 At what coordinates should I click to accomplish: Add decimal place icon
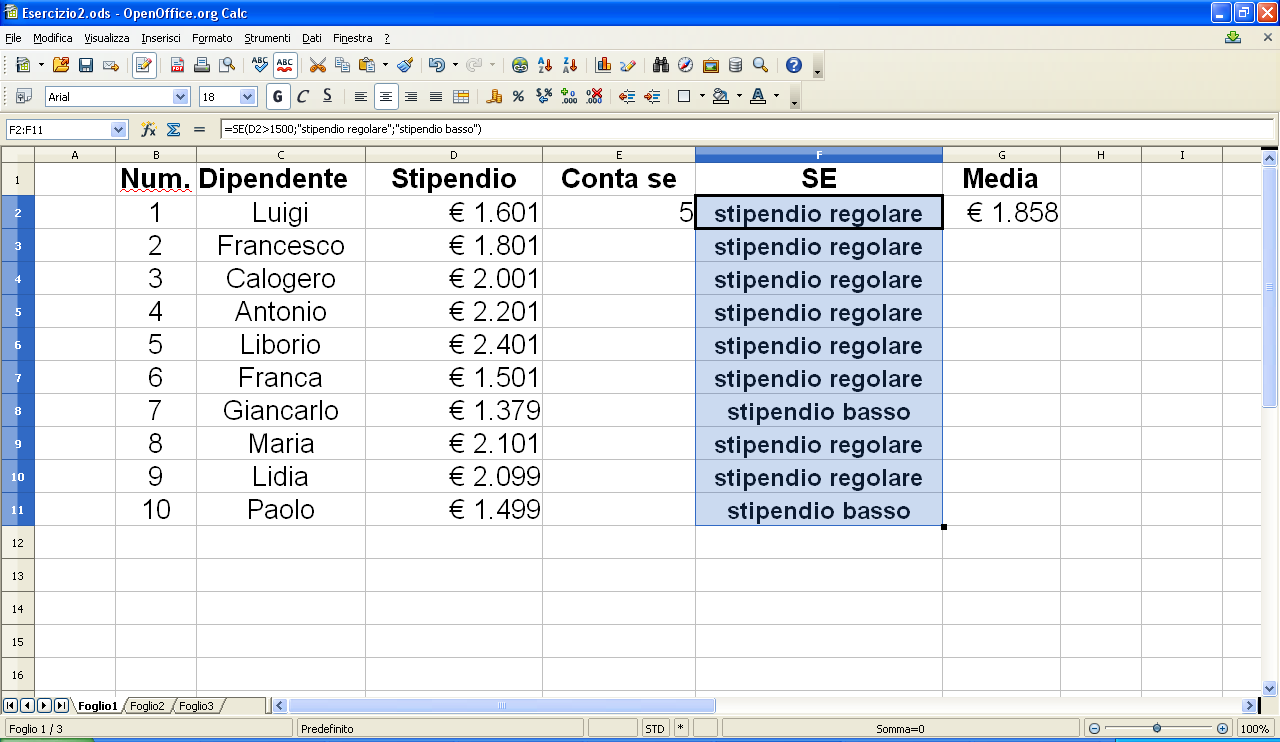[x=569, y=96]
